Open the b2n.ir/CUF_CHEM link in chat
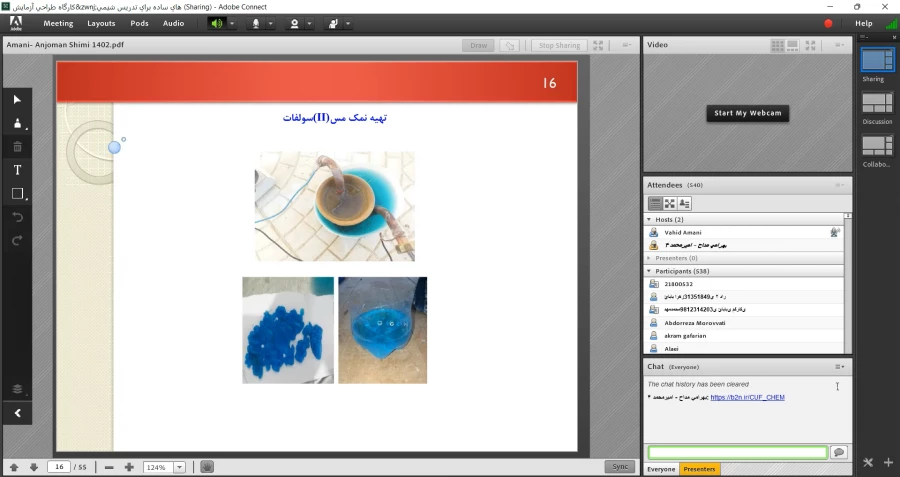The image size is (900, 477). pyautogui.click(x=747, y=397)
